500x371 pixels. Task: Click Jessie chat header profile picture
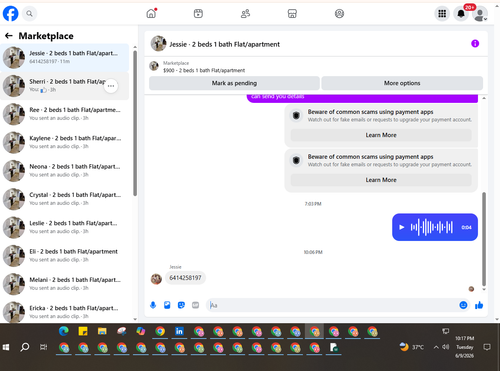158,44
